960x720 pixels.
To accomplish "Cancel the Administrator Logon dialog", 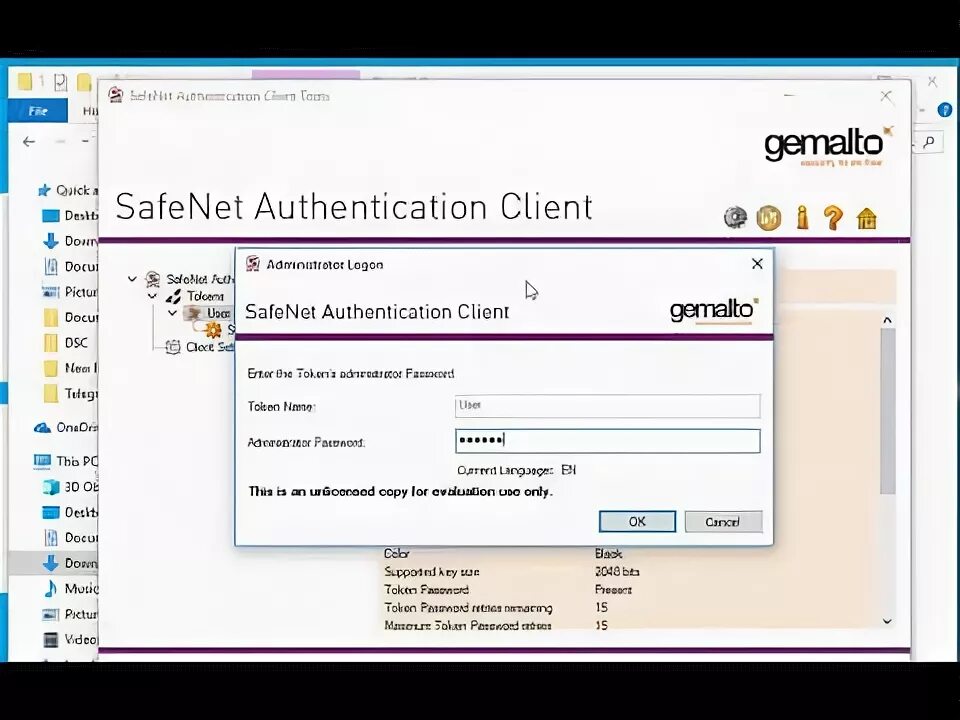I will [723, 522].
